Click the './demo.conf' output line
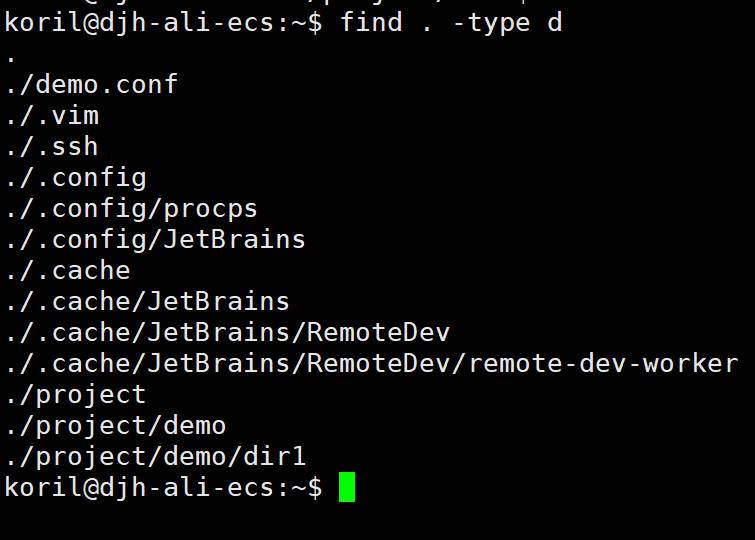Viewport: 755px width, 540px height. [x=91, y=84]
